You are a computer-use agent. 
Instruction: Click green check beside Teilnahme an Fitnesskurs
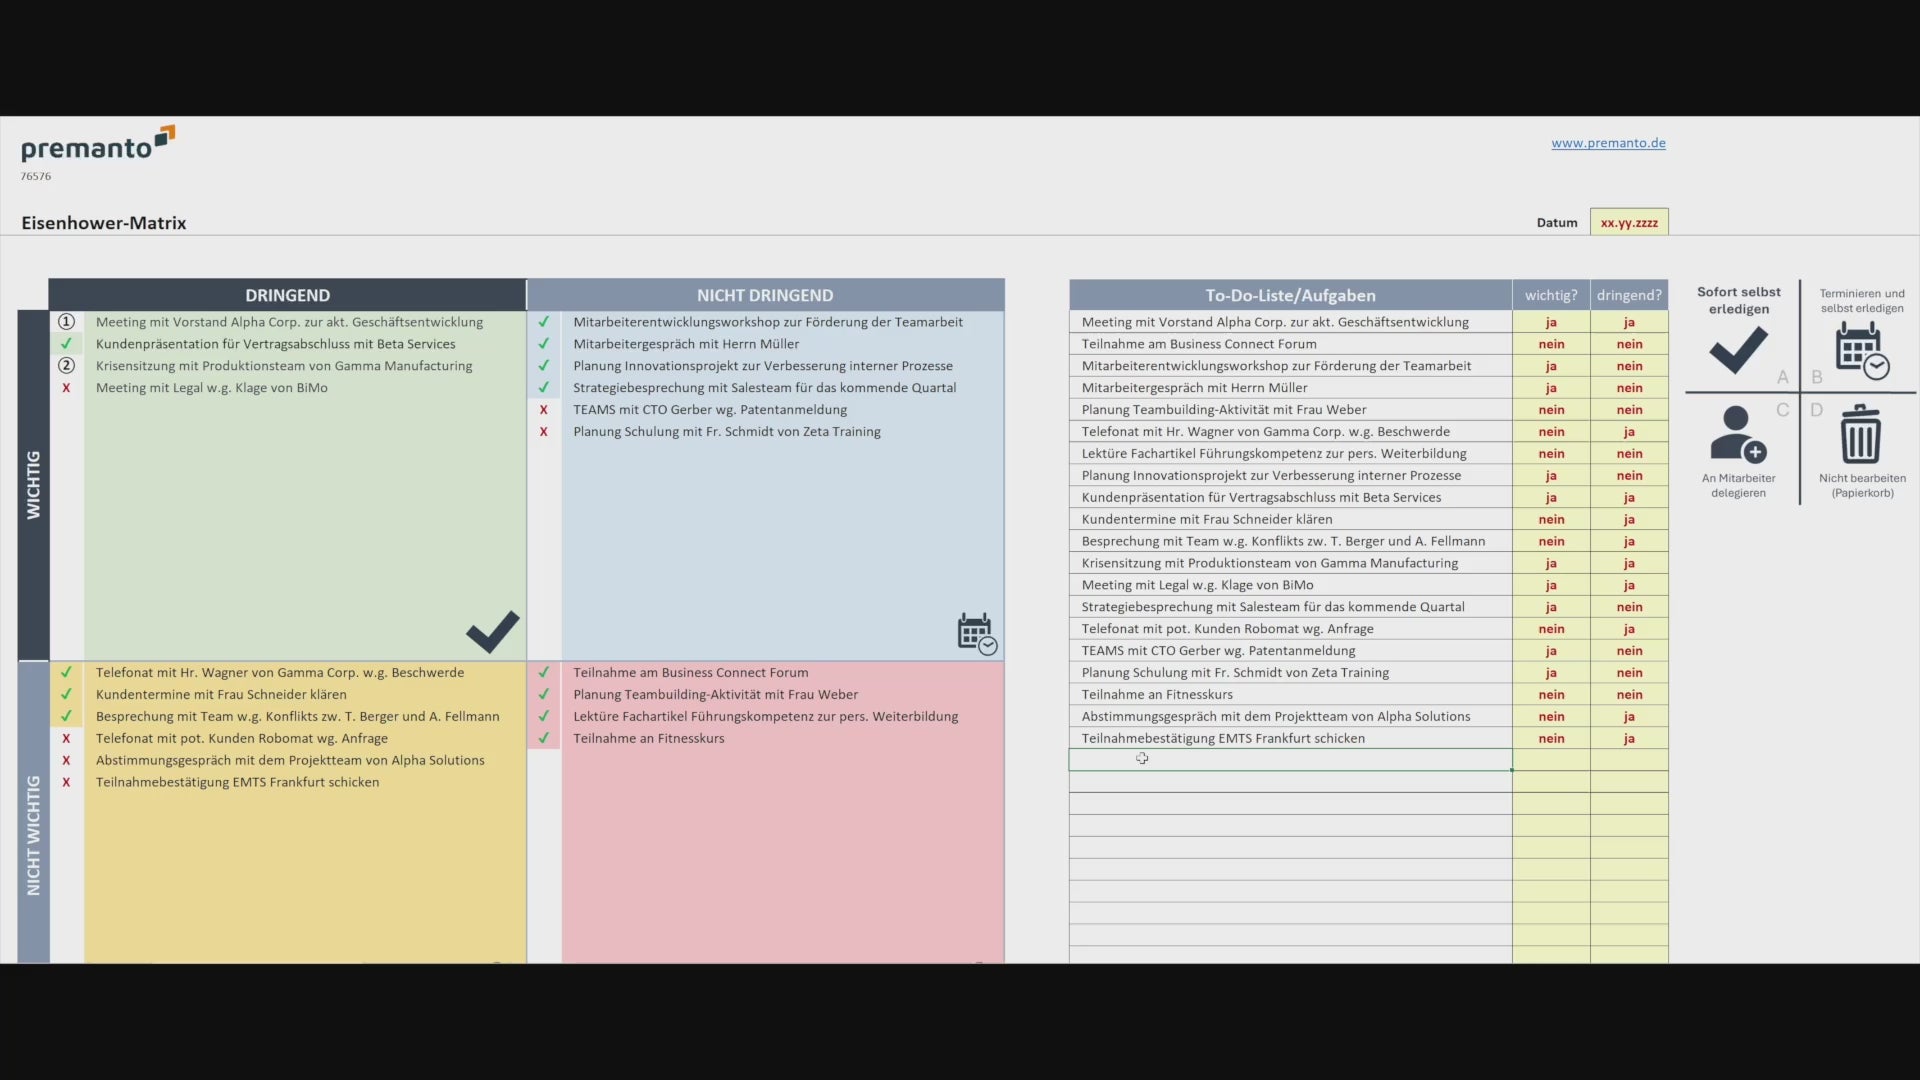point(544,739)
